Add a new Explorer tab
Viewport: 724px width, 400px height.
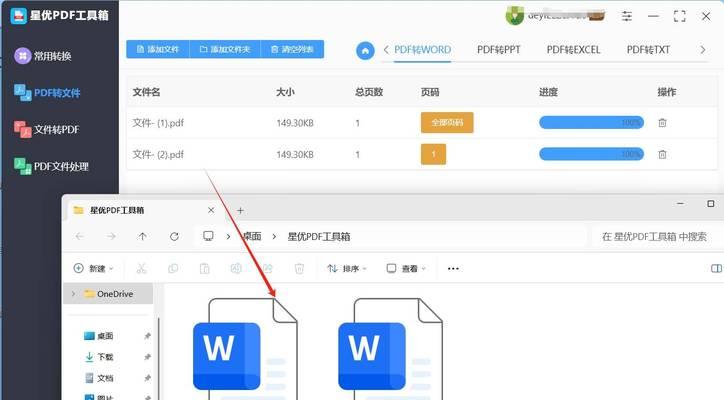(x=240, y=211)
